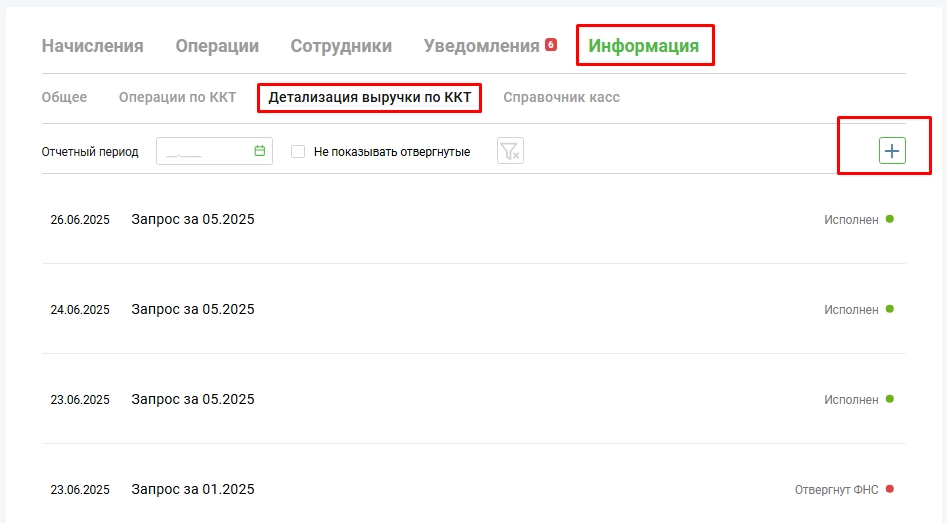
Task: Open the Операции tab
Action: point(217,46)
